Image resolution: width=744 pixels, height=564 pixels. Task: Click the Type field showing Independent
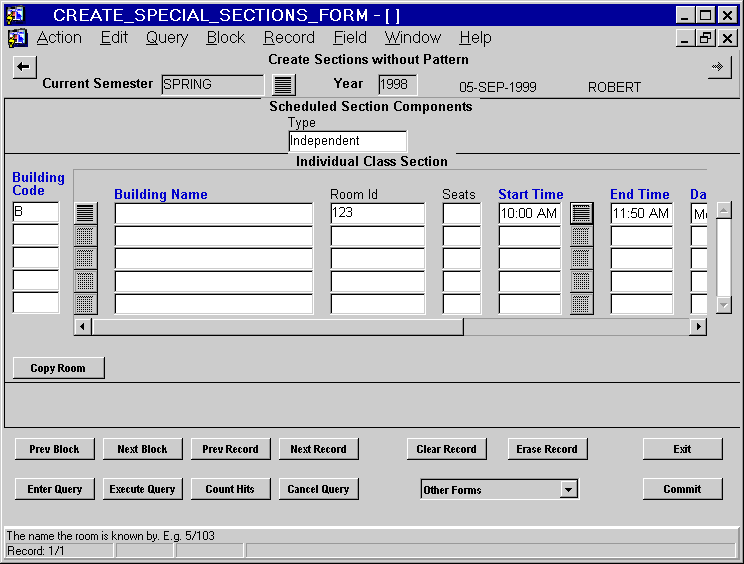click(x=347, y=141)
